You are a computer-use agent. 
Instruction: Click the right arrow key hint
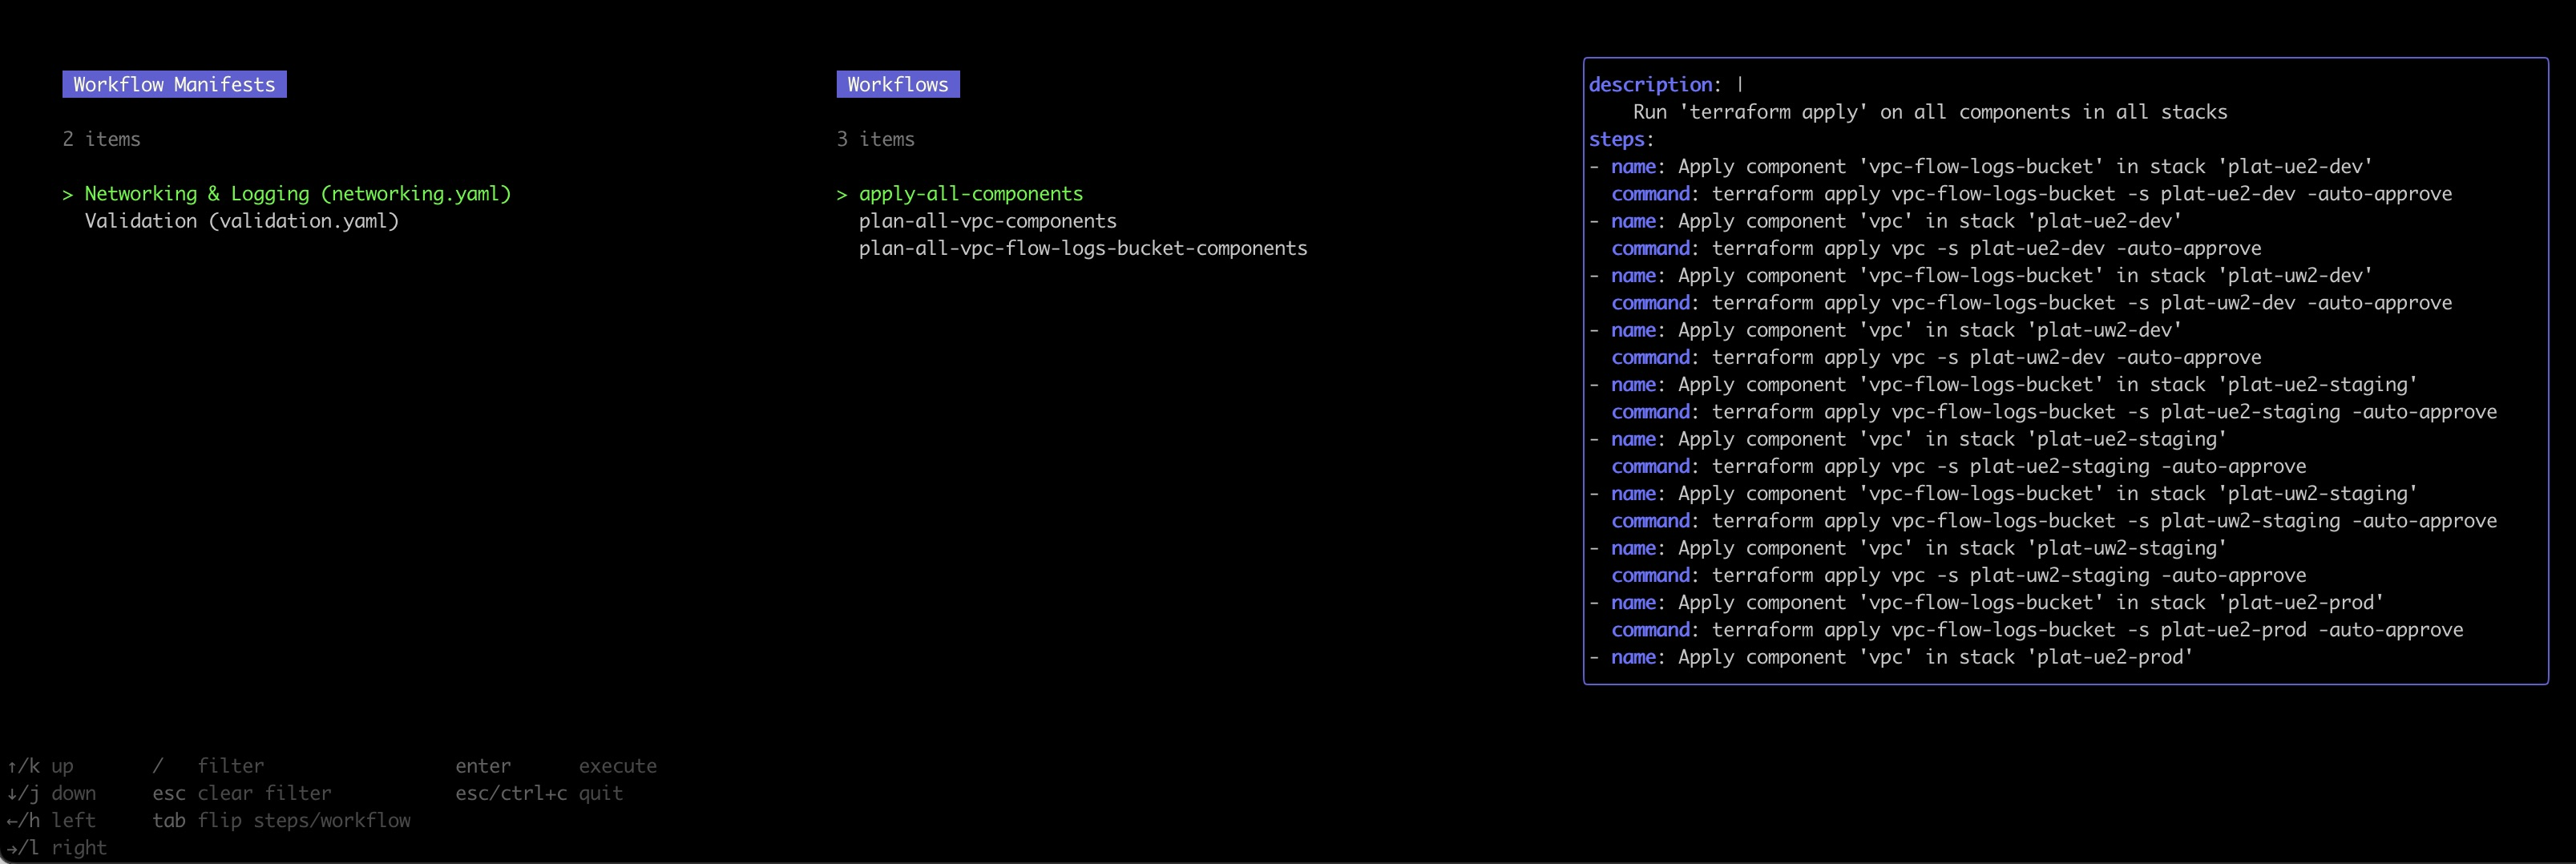coord(56,847)
